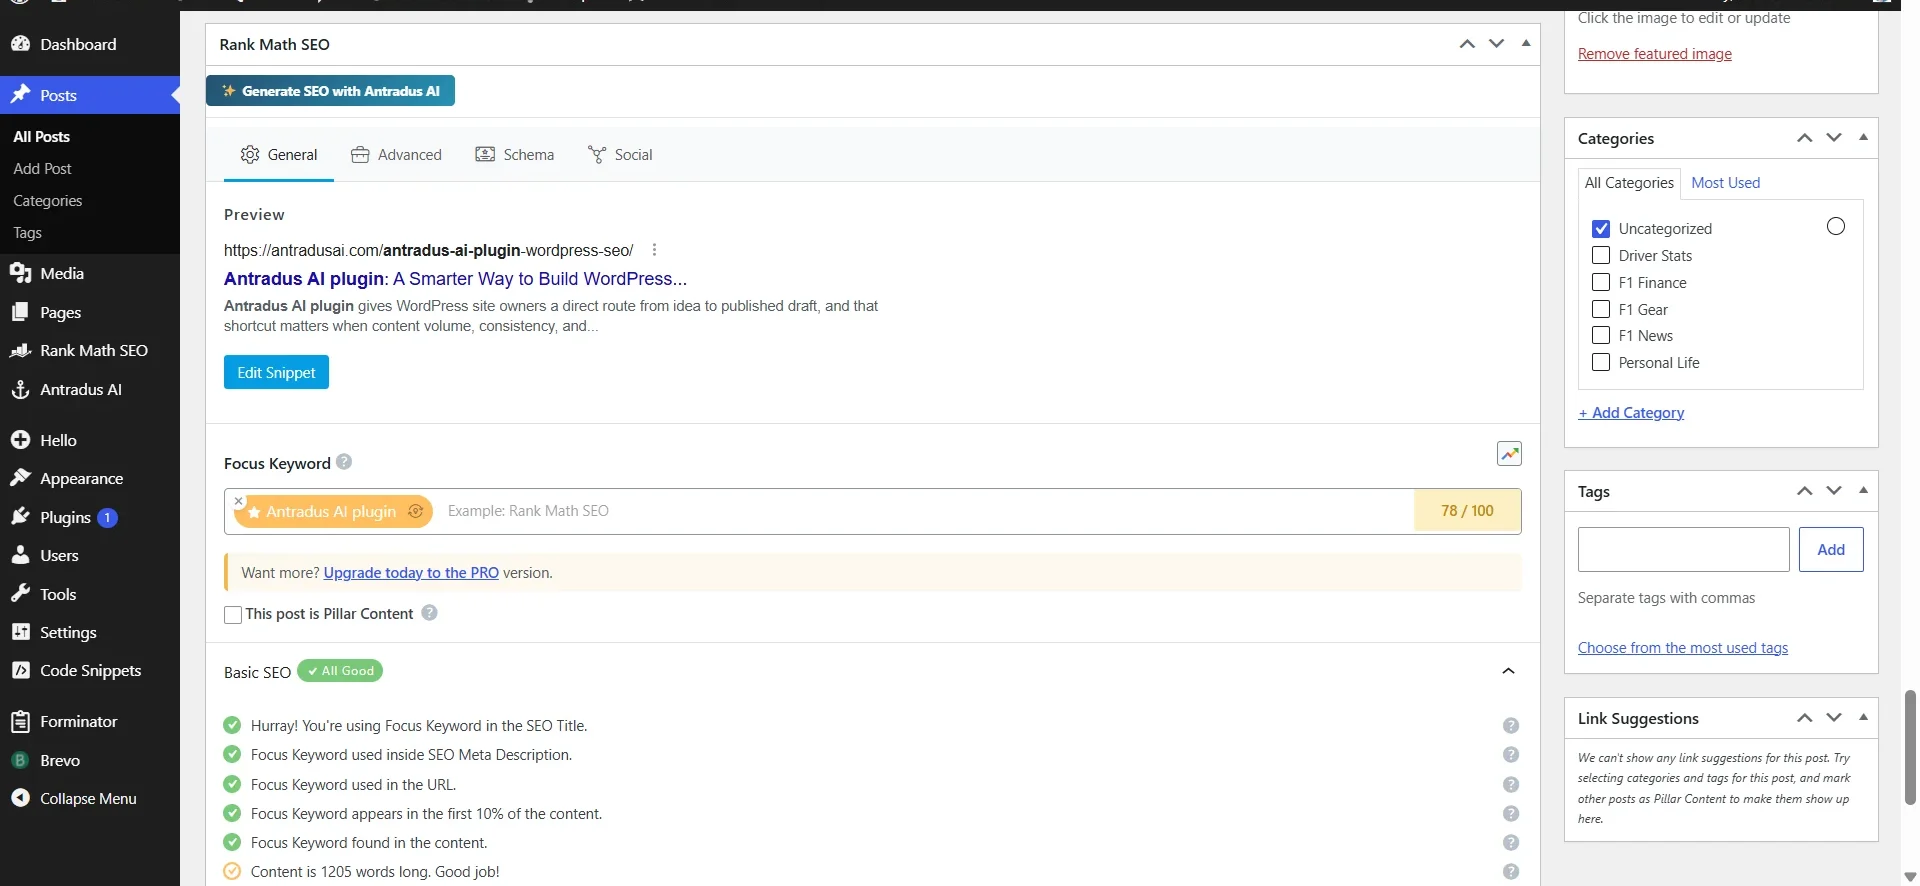Toggle the Categories panel triangle

(x=1864, y=137)
